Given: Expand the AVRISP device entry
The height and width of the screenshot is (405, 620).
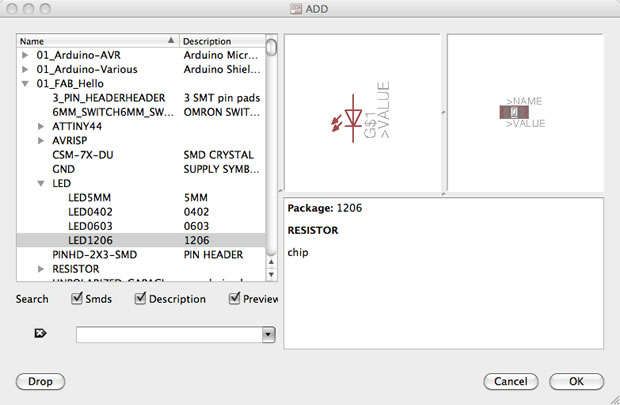Looking at the screenshot, I should tap(41, 140).
